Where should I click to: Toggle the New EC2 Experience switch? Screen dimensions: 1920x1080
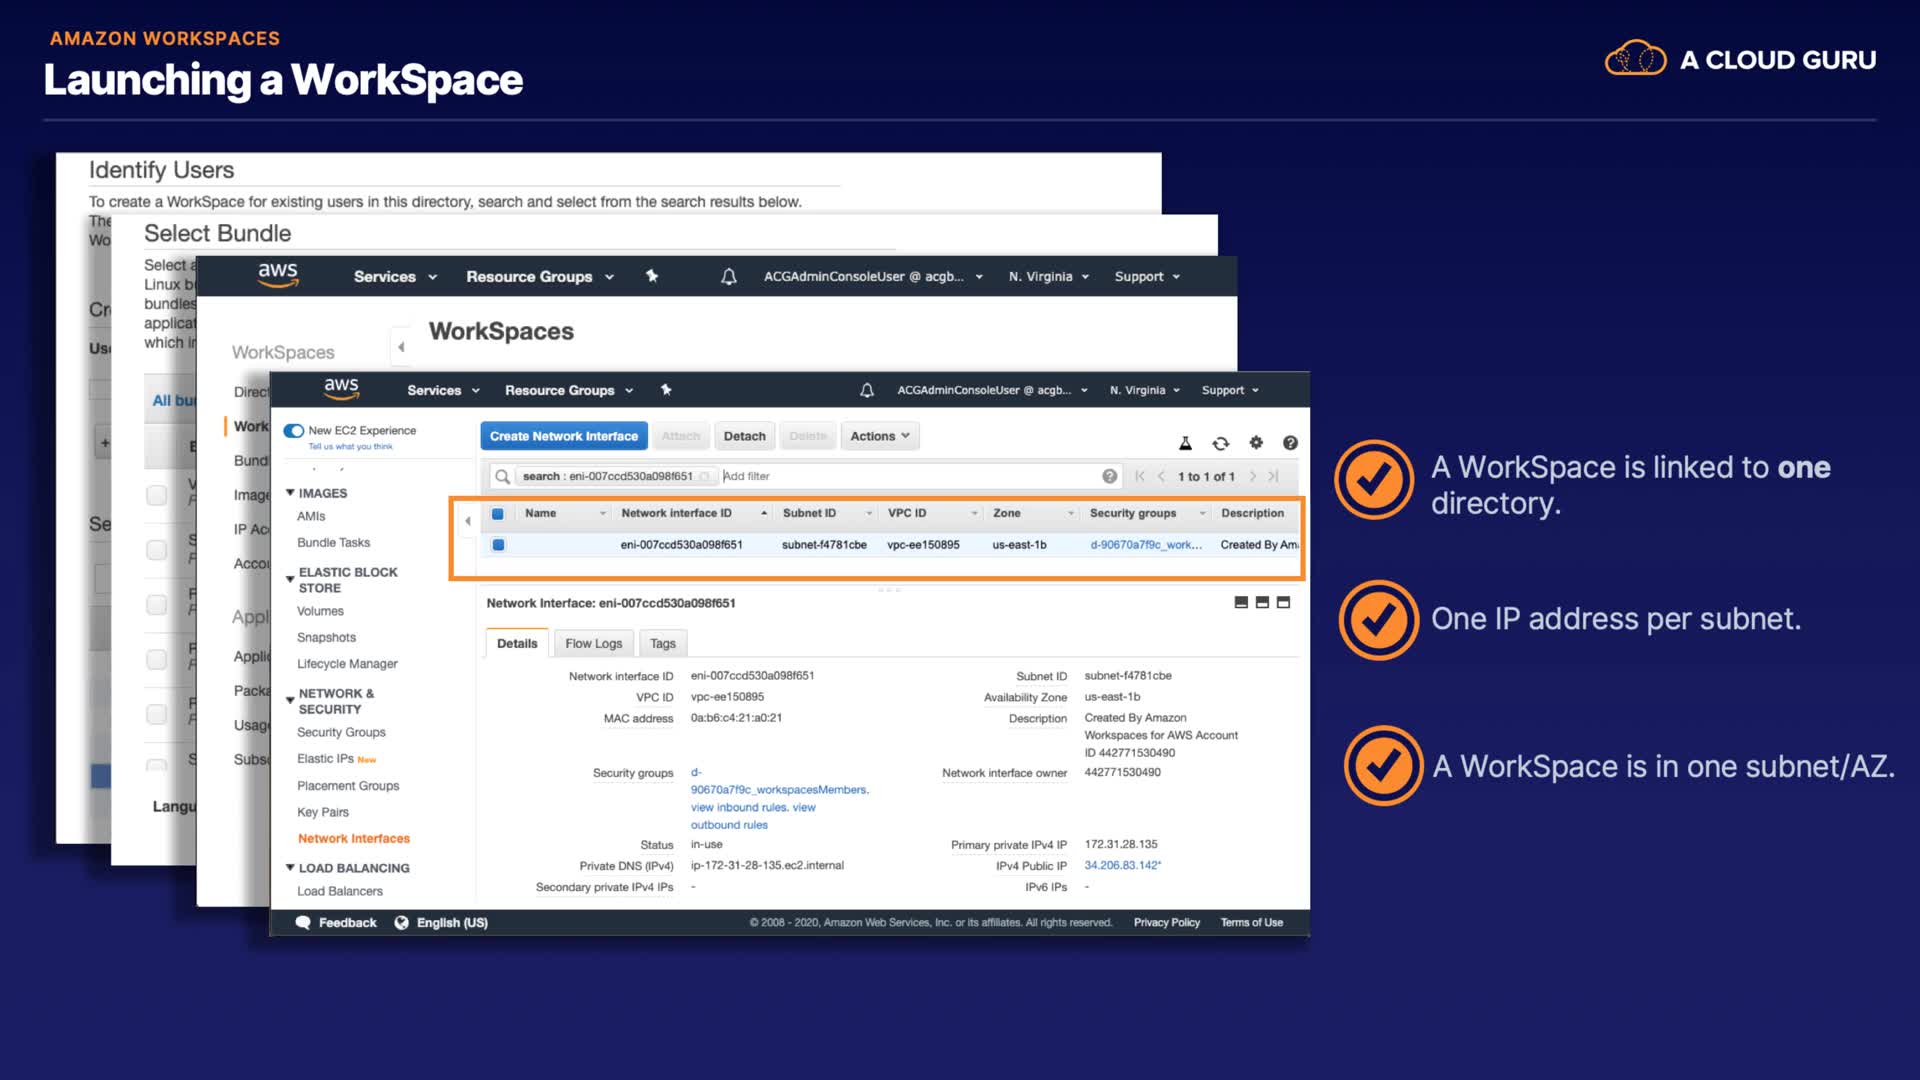click(x=294, y=431)
